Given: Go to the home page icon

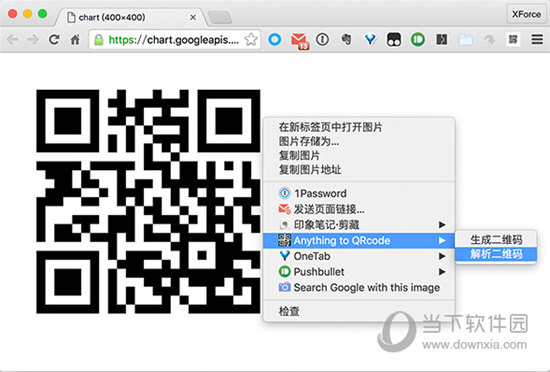Looking at the screenshot, I should (75, 39).
